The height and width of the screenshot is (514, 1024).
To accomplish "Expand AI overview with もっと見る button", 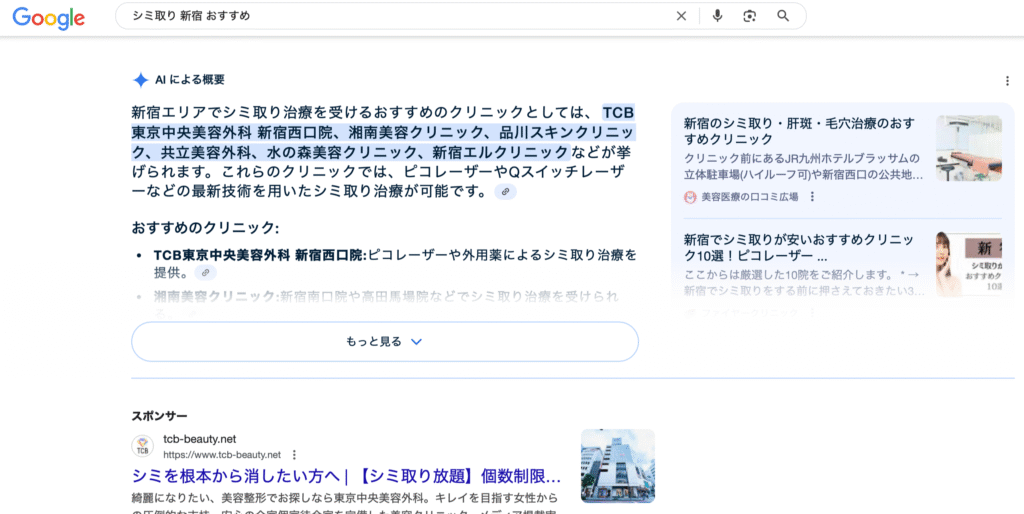I will tap(385, 342).
